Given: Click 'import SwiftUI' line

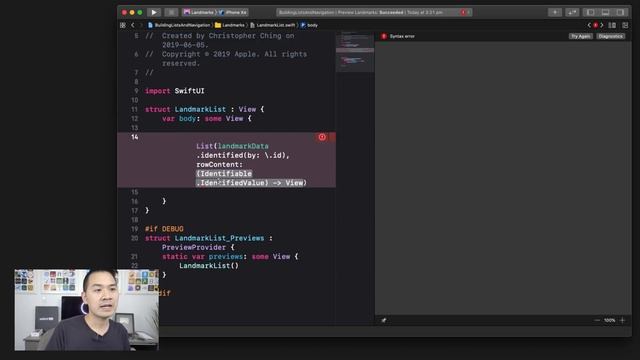Looking at the screenshot, I should 175,91.
